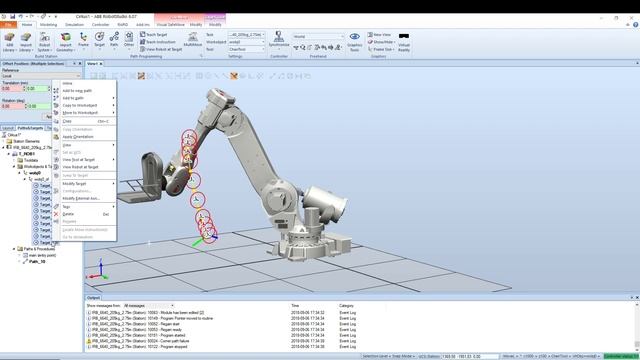Switch to the Controller ribbon tab
This screenshot has width=640, height=360.
coord(100,25)
